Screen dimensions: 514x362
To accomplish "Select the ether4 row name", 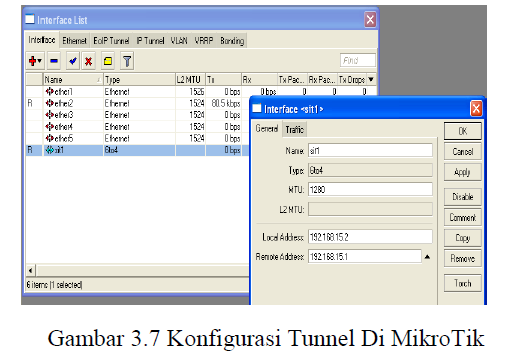I will point(64,127).
